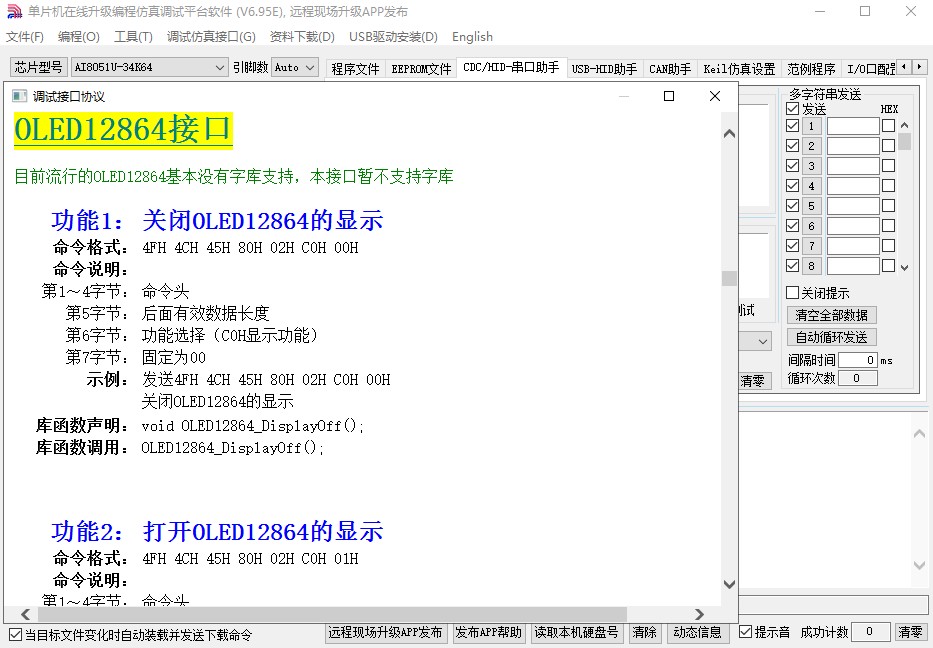Open the Keil仿真设置 tab
This screenshot has height=648, width=933.
tap(739, 69)
